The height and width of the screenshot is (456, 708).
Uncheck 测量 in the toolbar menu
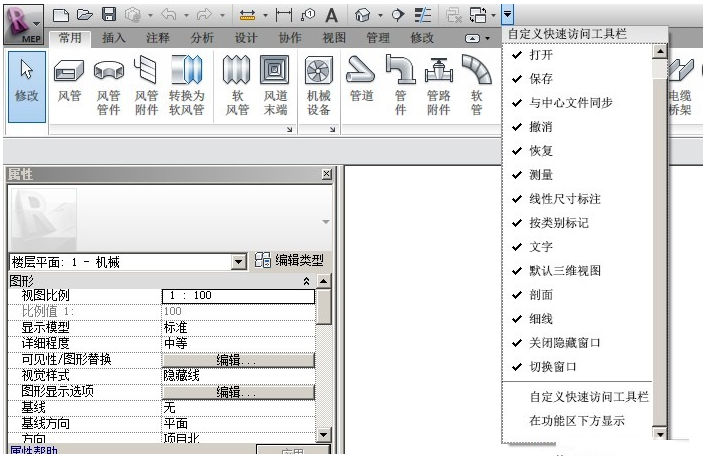(x=578, y=175)
